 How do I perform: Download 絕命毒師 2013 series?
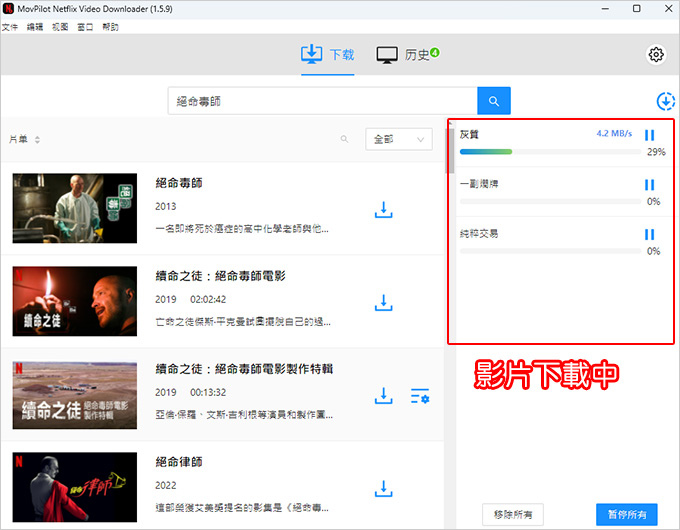(383, 209)
